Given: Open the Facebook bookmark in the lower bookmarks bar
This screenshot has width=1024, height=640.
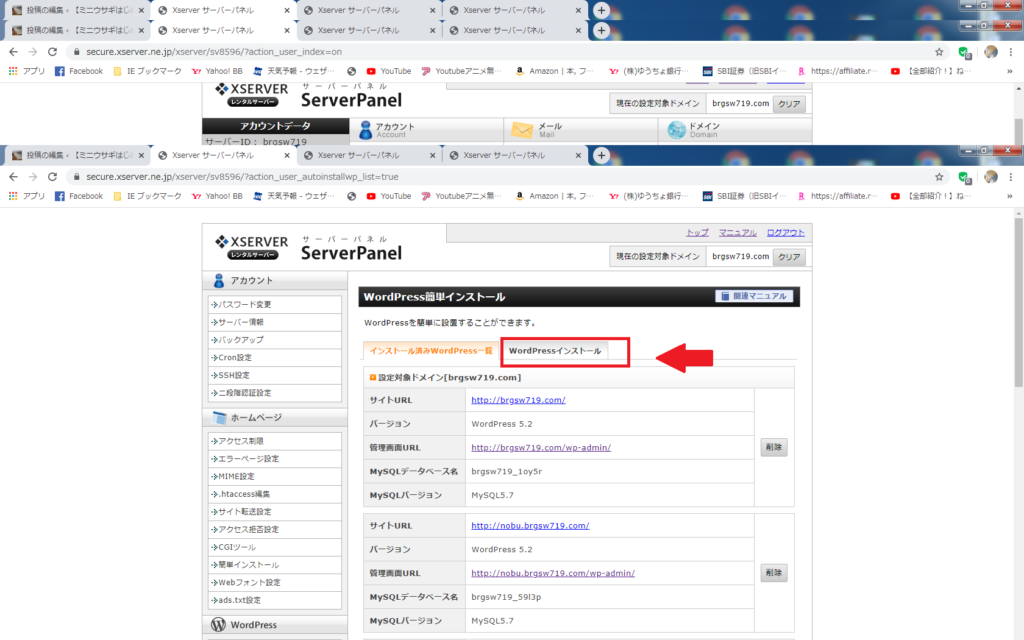Looking at the screenshot, I should click(79, 196).
